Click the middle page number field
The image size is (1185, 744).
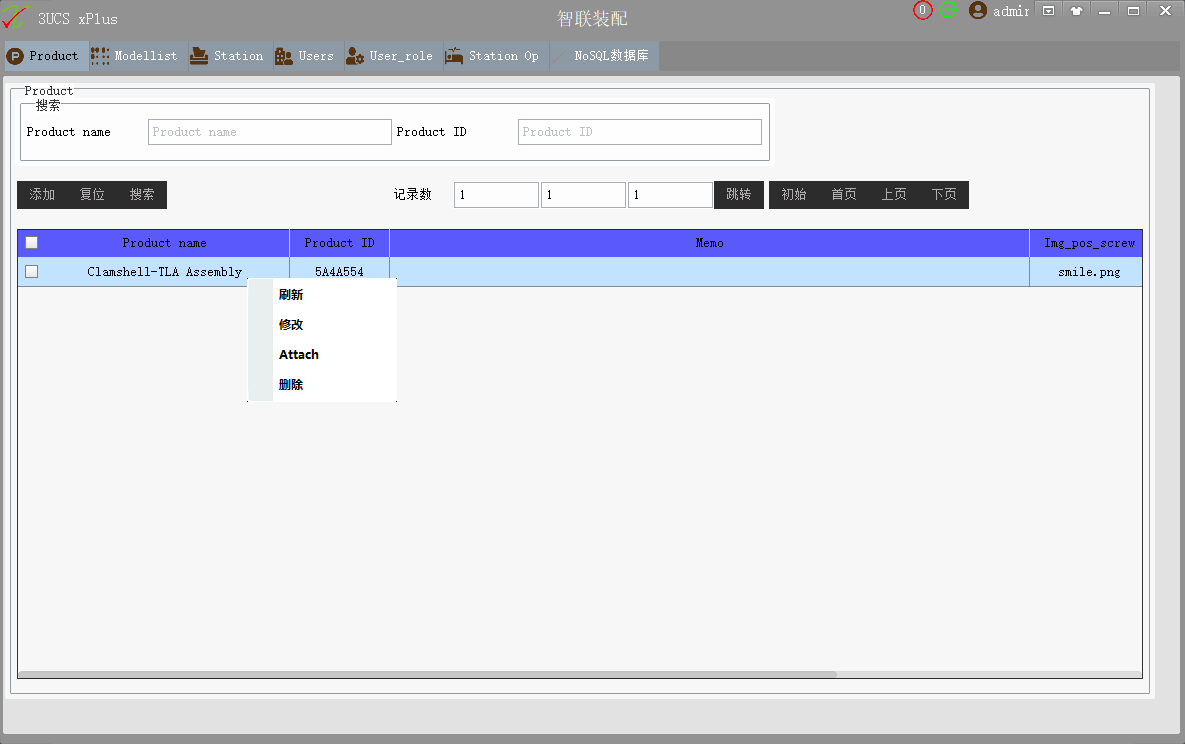tap(583, 195)
